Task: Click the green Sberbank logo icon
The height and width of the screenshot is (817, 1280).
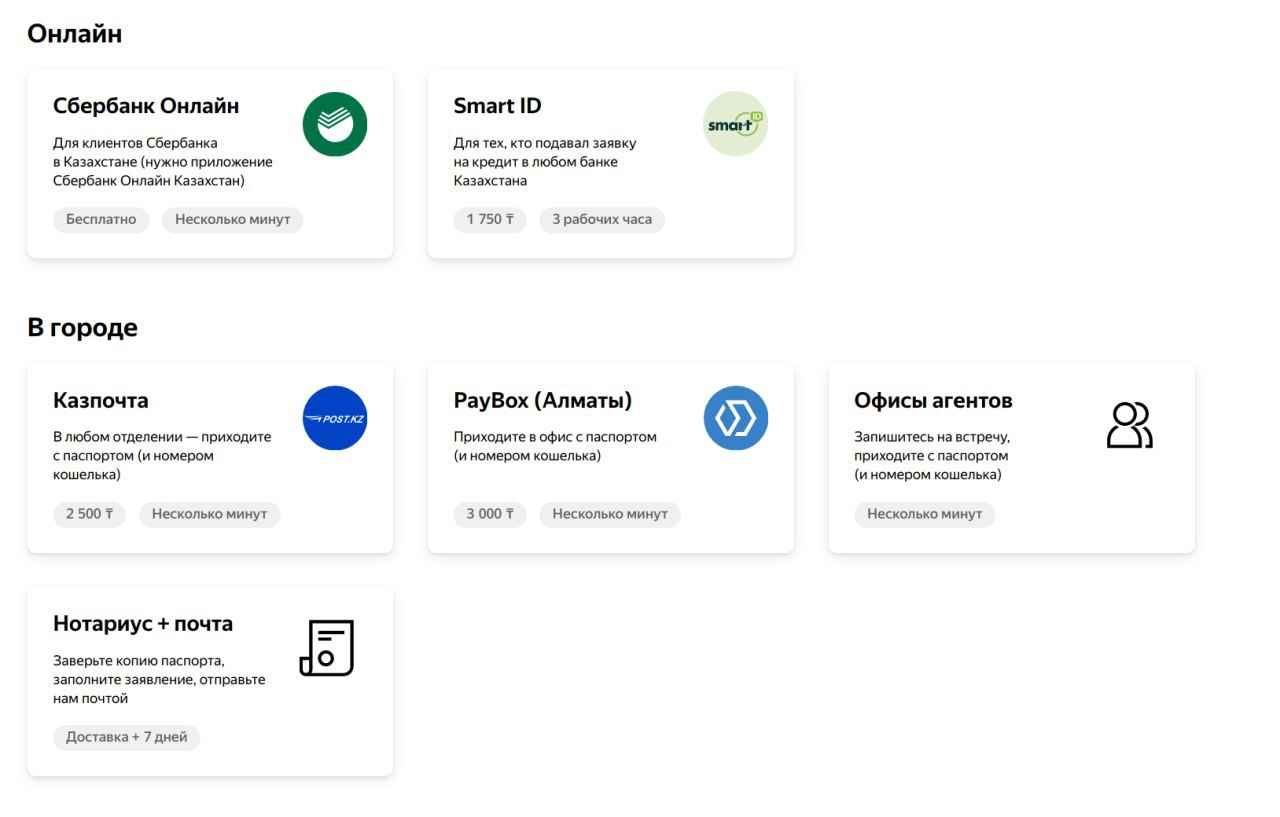Action: (x=335, y=124)
